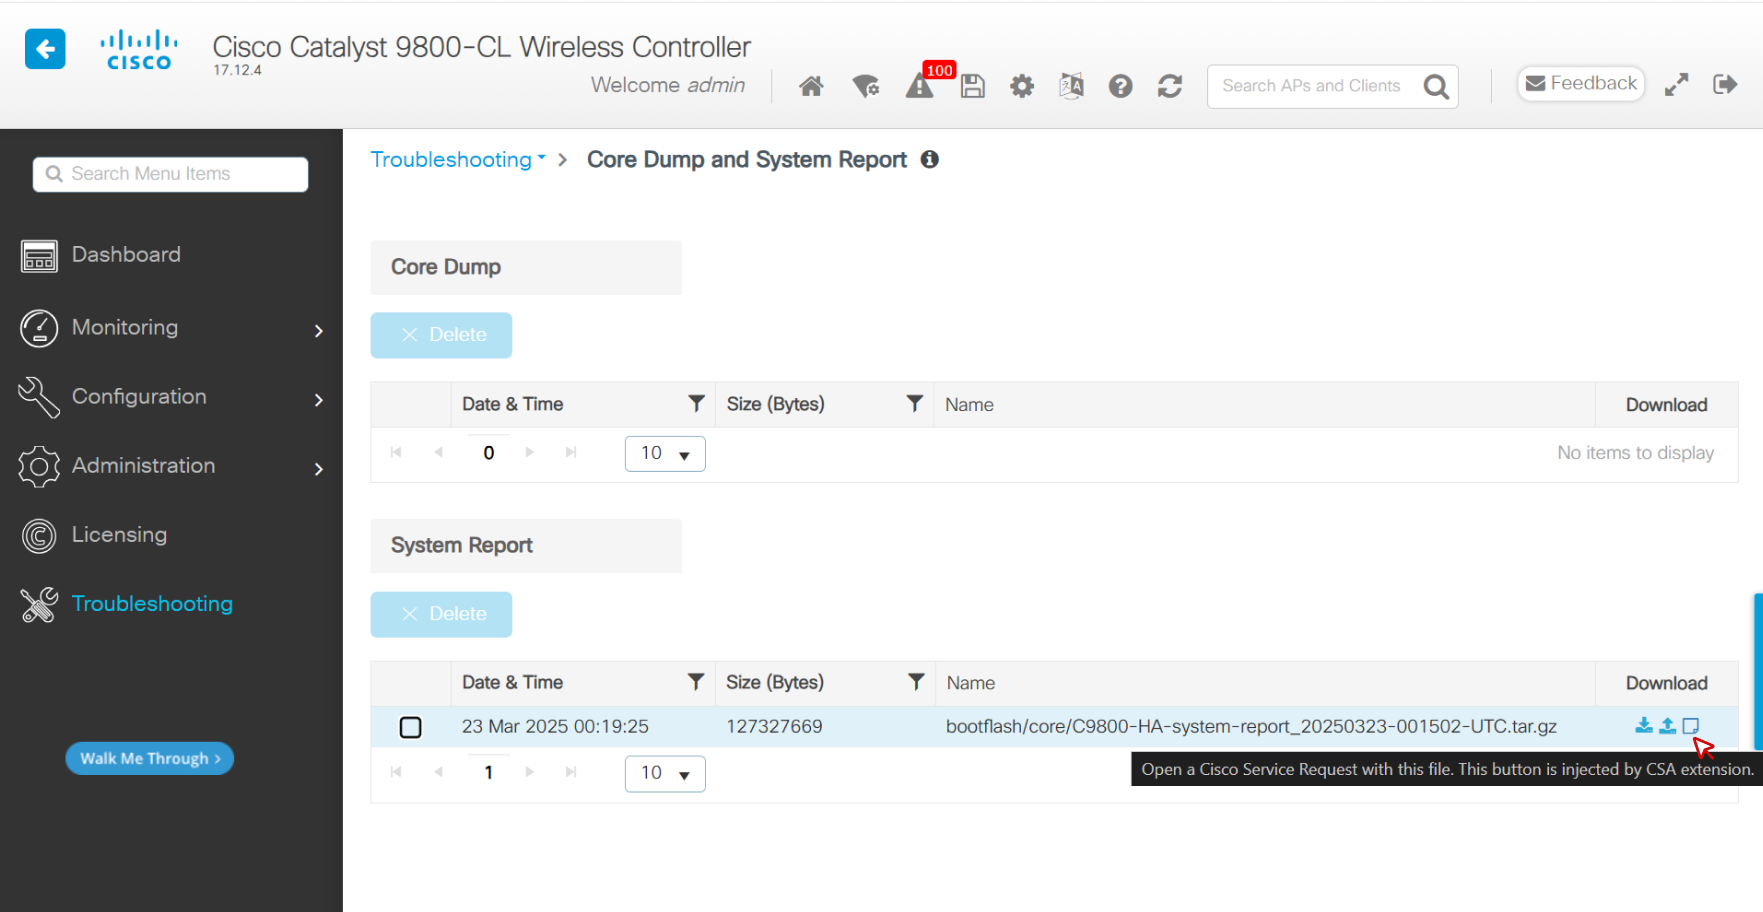Filter System Report Date & Time column
Viewport: 1763px width, 912px height.
[x=696, y=681]
